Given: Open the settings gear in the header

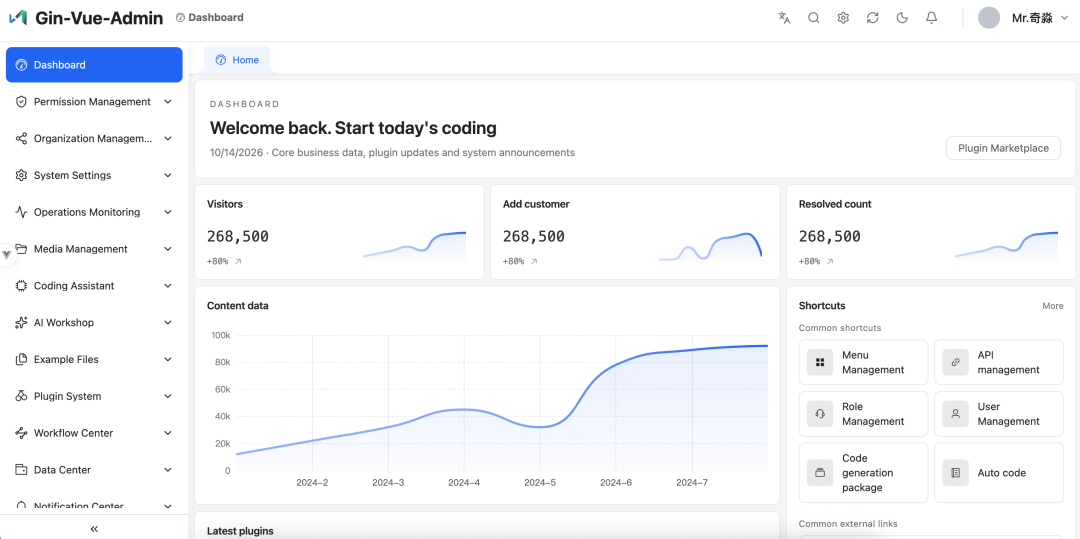Looking at the screenshot, I should pos(843,18).
